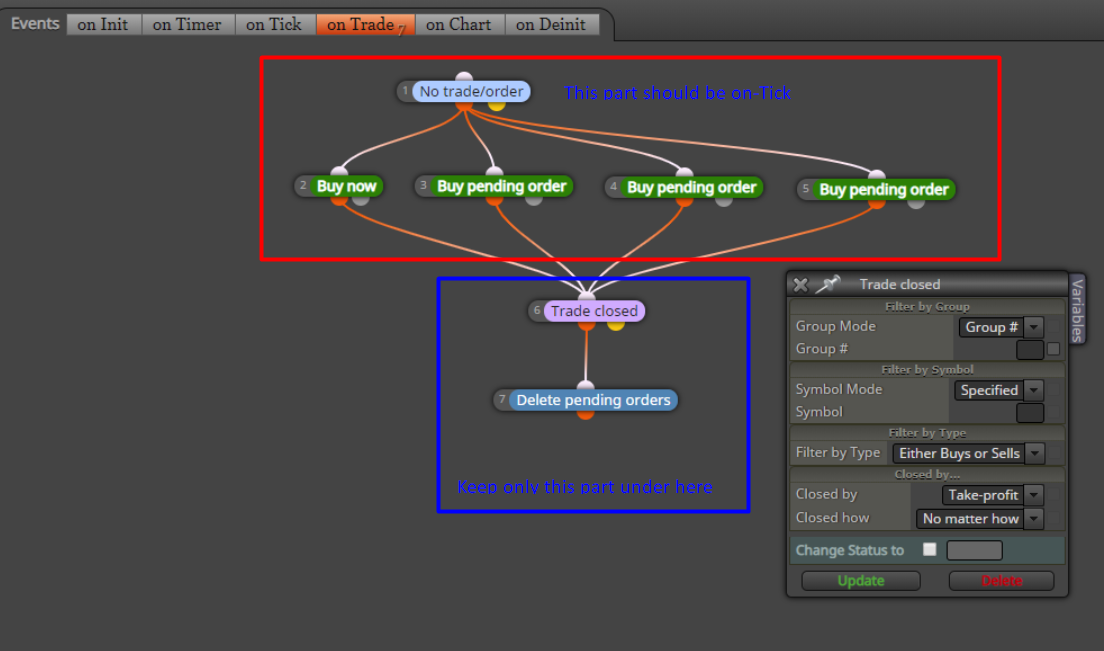Select the Buy now block

point(346,187)
